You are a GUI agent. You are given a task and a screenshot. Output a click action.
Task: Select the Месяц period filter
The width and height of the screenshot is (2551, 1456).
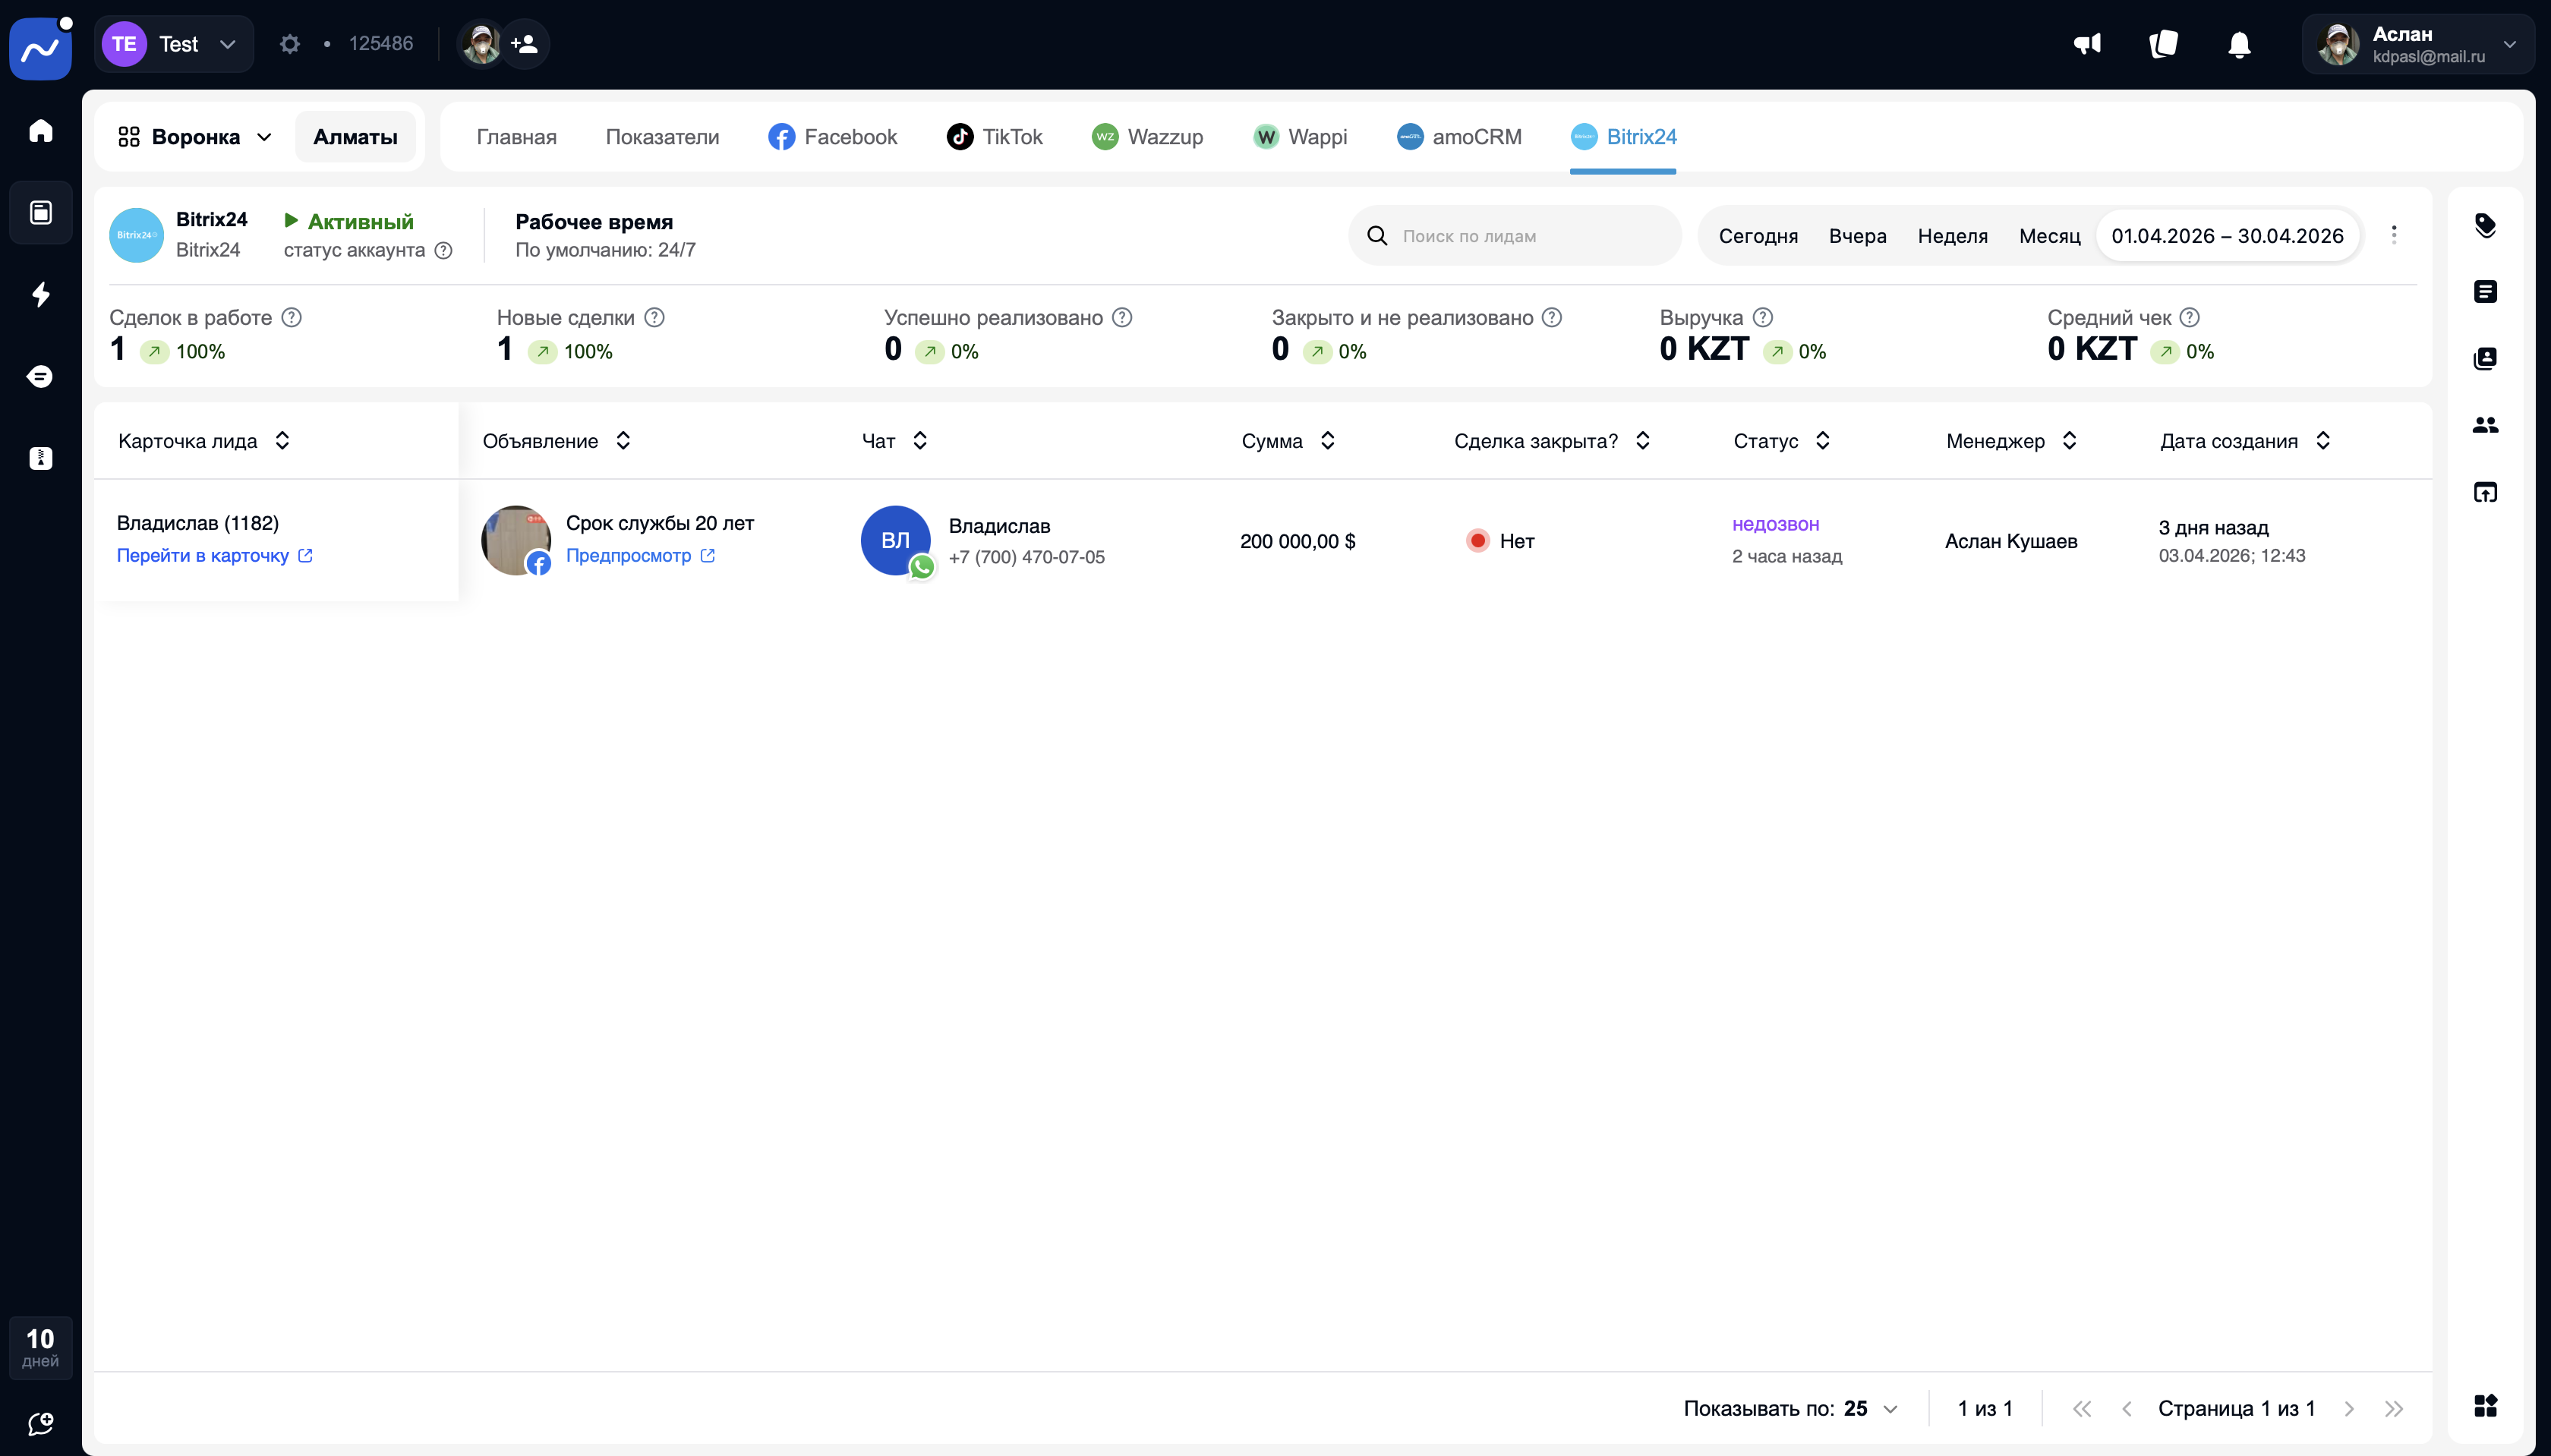click(2049, 236)
